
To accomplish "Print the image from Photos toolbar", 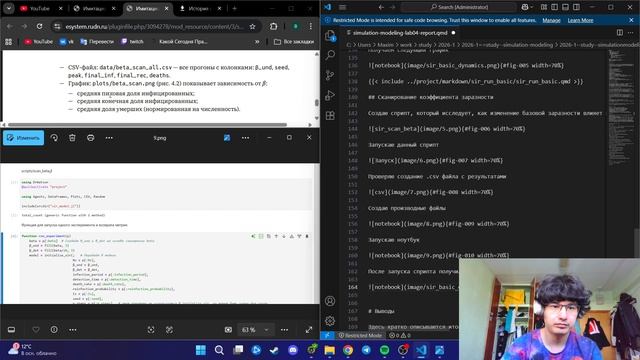I will (91, 138).
